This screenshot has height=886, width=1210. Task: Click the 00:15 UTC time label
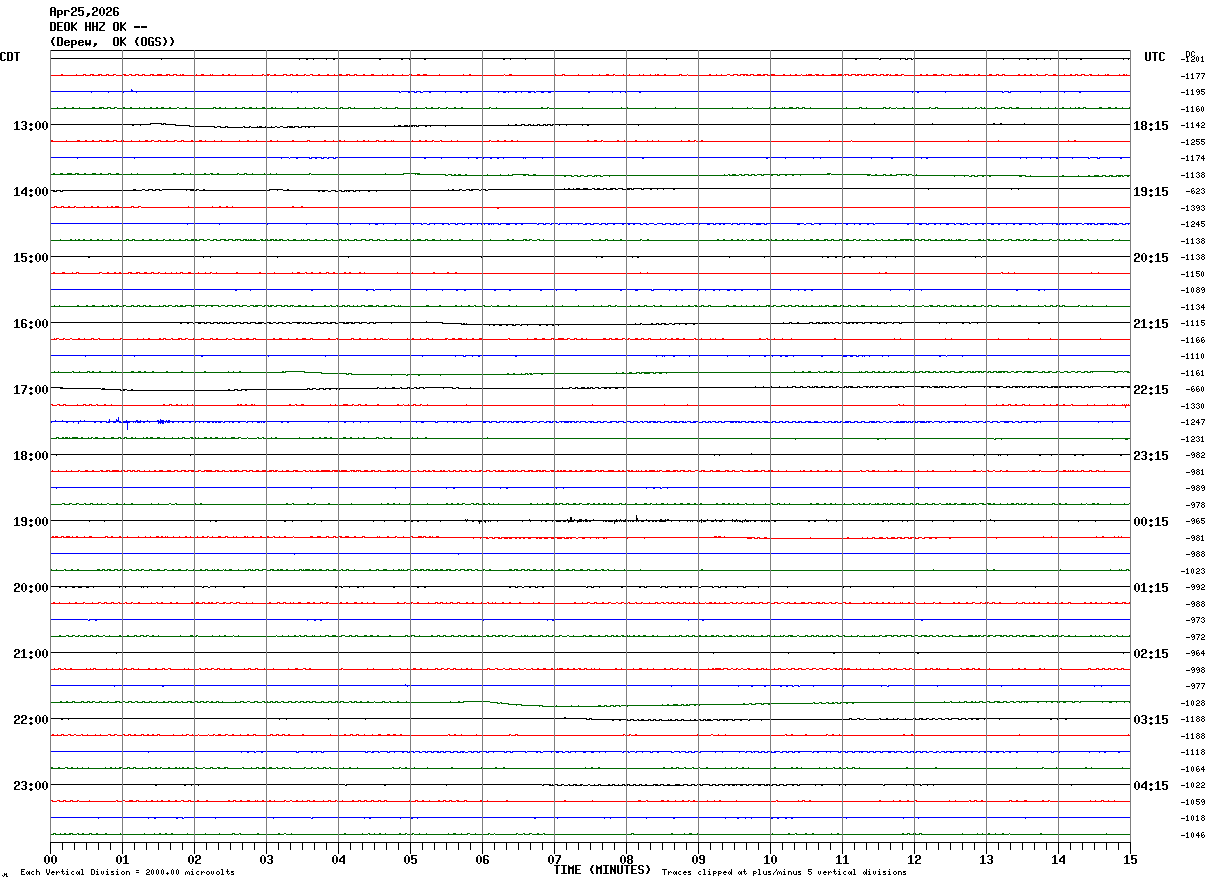(1150, 522)
